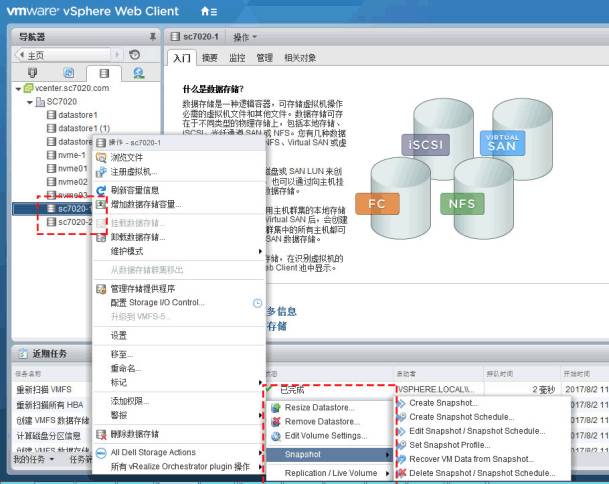Viewport: 609px width, 484px height.
Task: Click delete datastore icon
Action: (101, 434)
